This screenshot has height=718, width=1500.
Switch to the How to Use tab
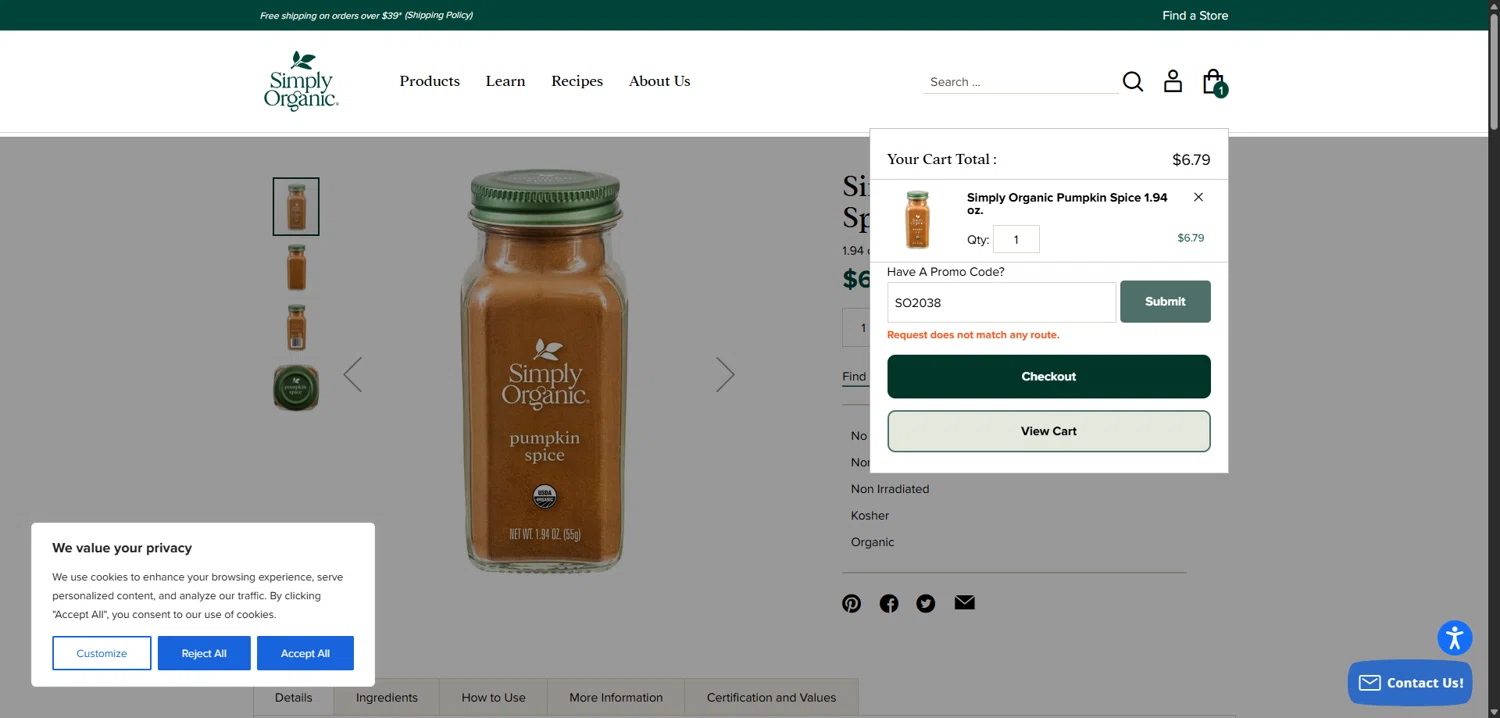point(493,697)
